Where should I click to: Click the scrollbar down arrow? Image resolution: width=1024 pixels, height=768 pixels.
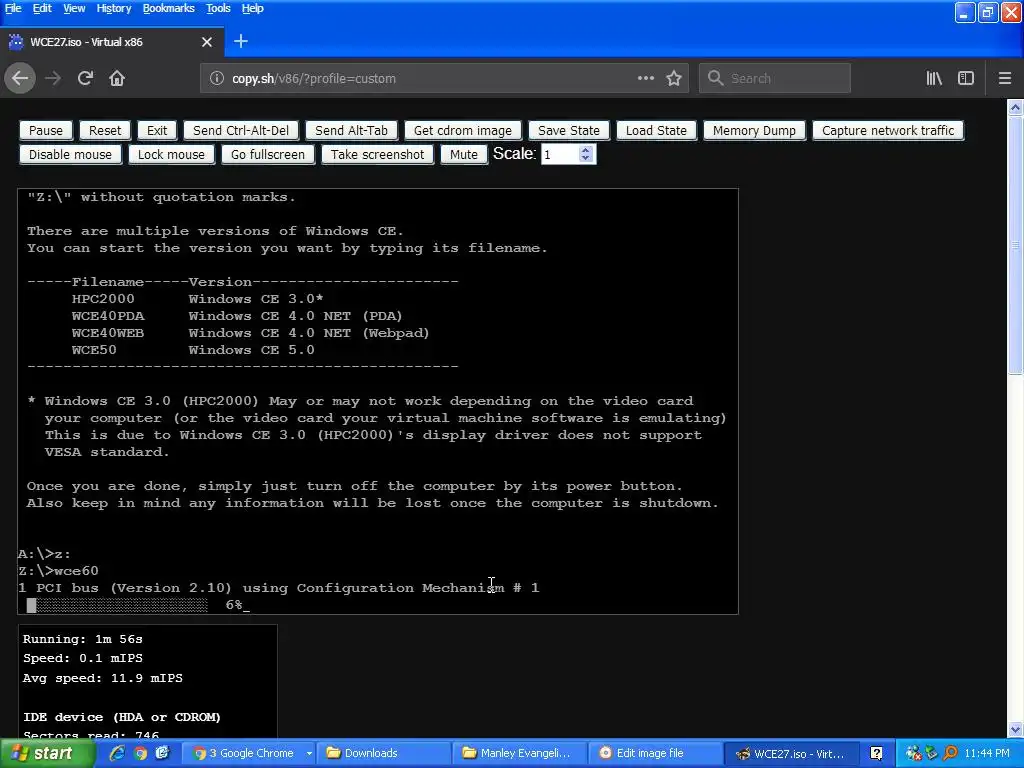coord(1016,729)
